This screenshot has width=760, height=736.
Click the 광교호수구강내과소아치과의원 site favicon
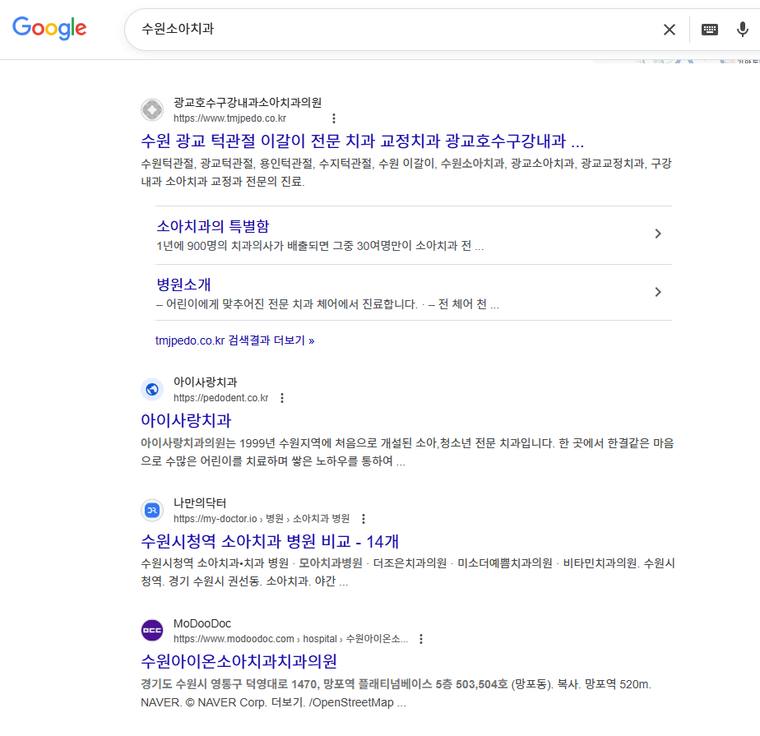point(152,110)
